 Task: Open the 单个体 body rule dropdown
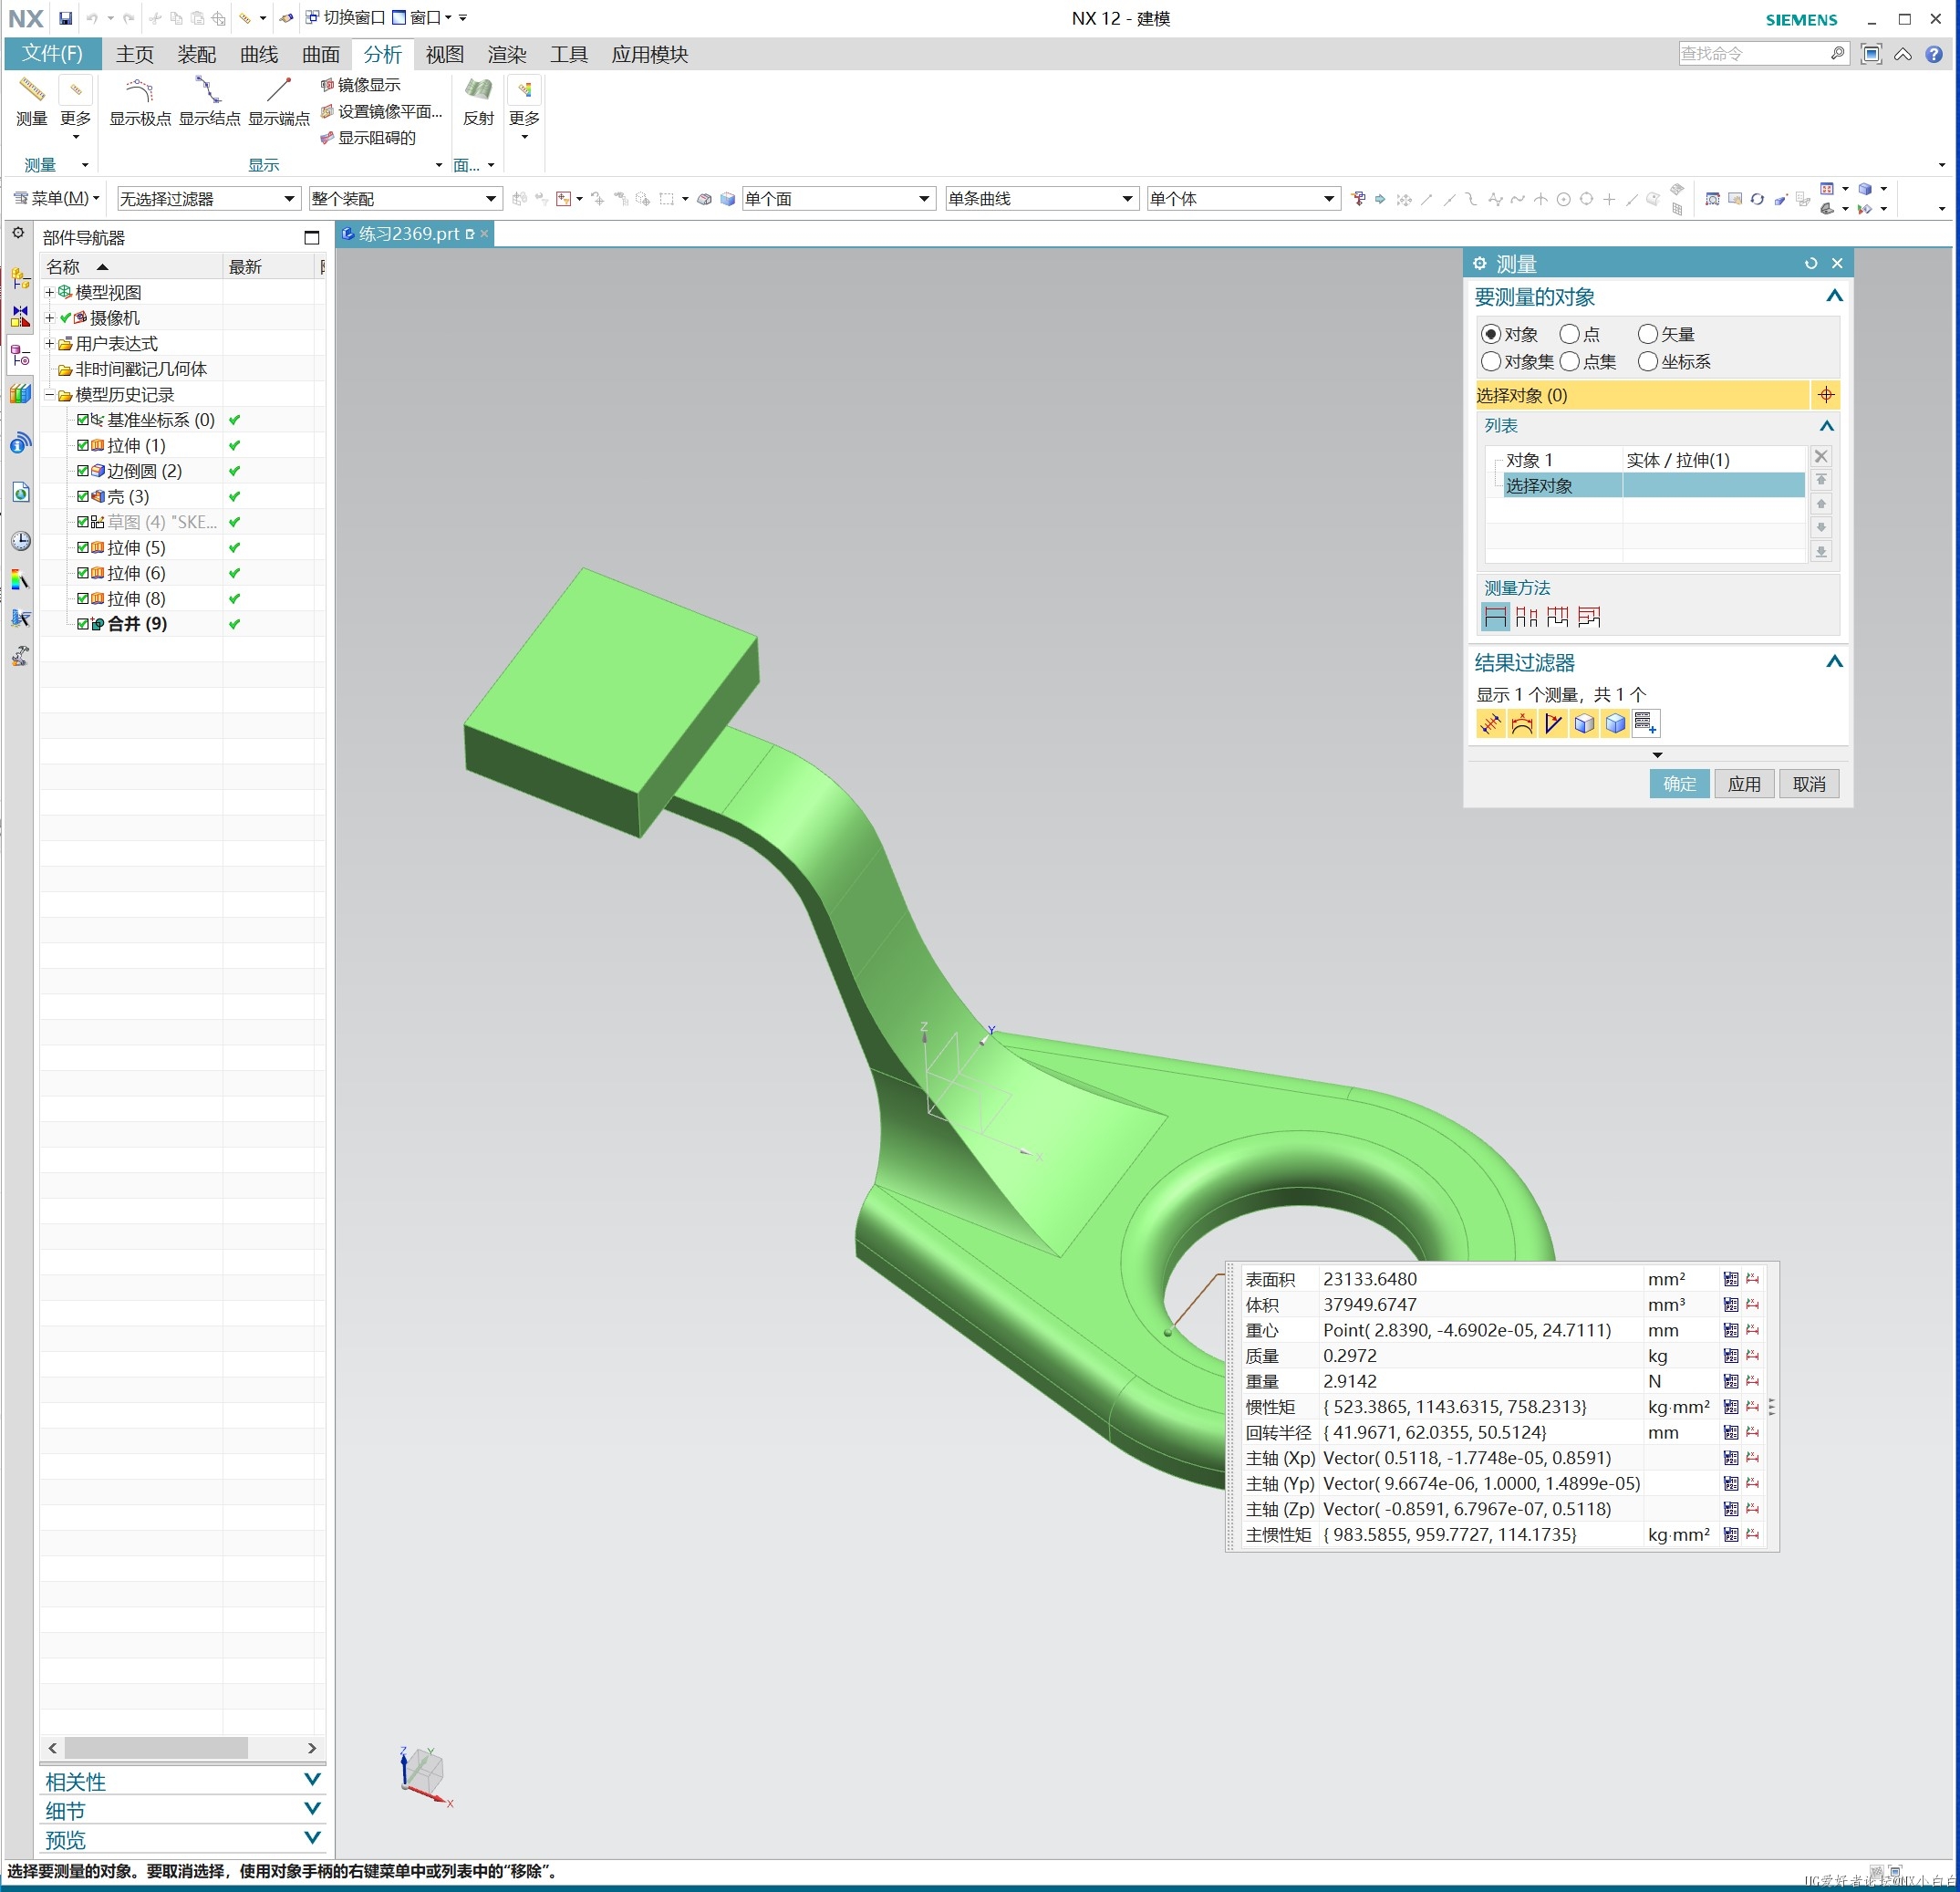pos(1243,198)
